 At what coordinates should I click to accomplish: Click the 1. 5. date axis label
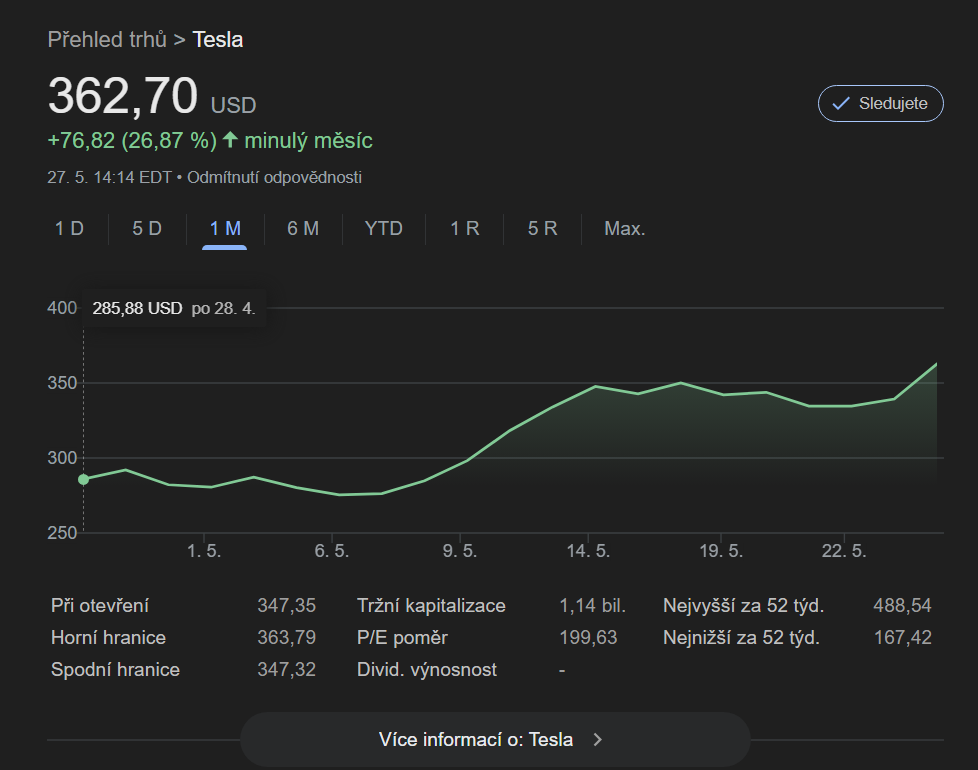pyautogui.click(x=204, y=551)
